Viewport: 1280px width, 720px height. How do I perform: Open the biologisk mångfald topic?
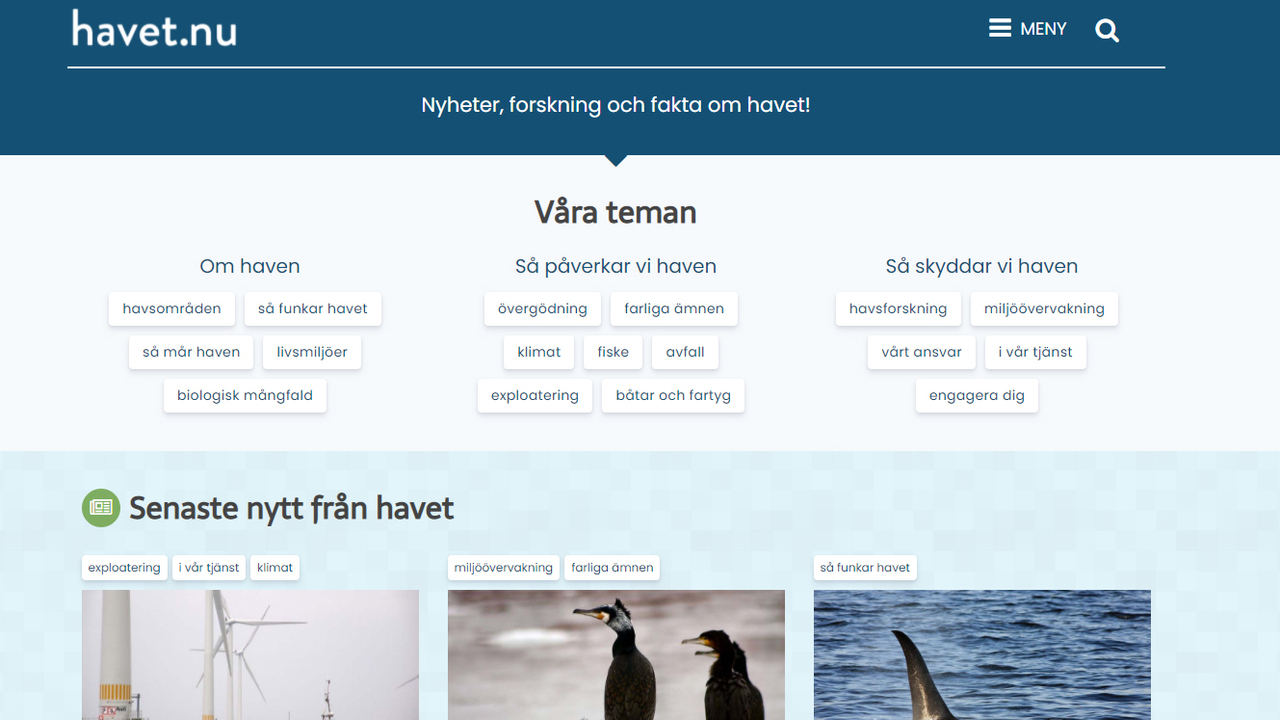click(x=244, y=395)
